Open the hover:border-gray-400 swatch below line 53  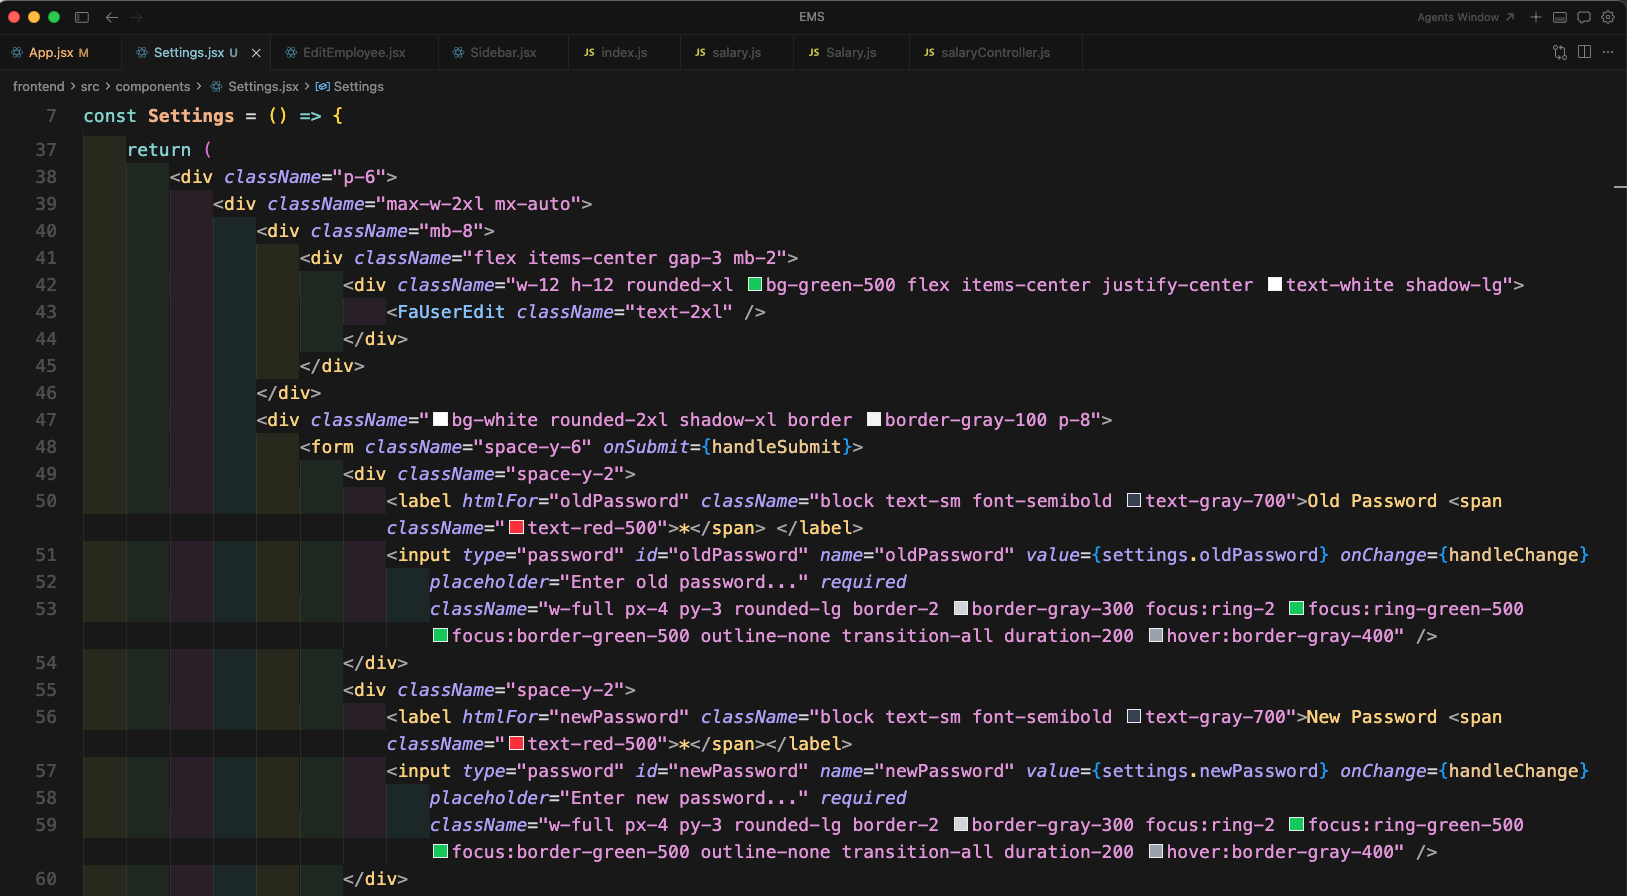pyautogui.click(x=1156, y=636)
